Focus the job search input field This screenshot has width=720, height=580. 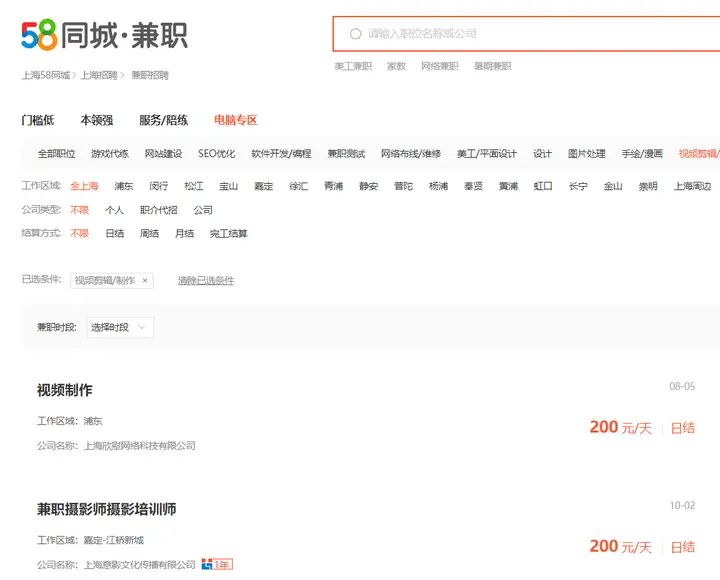[x=526, y=34]
